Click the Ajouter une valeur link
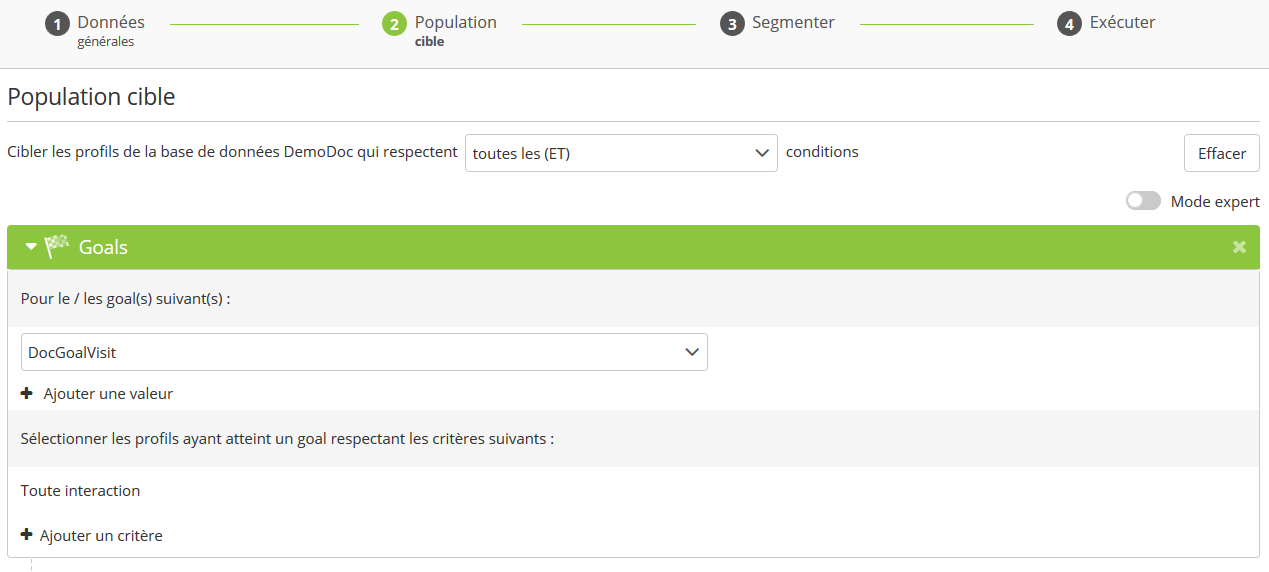This screenshot has width=1269, height=572. coord(108,394)
